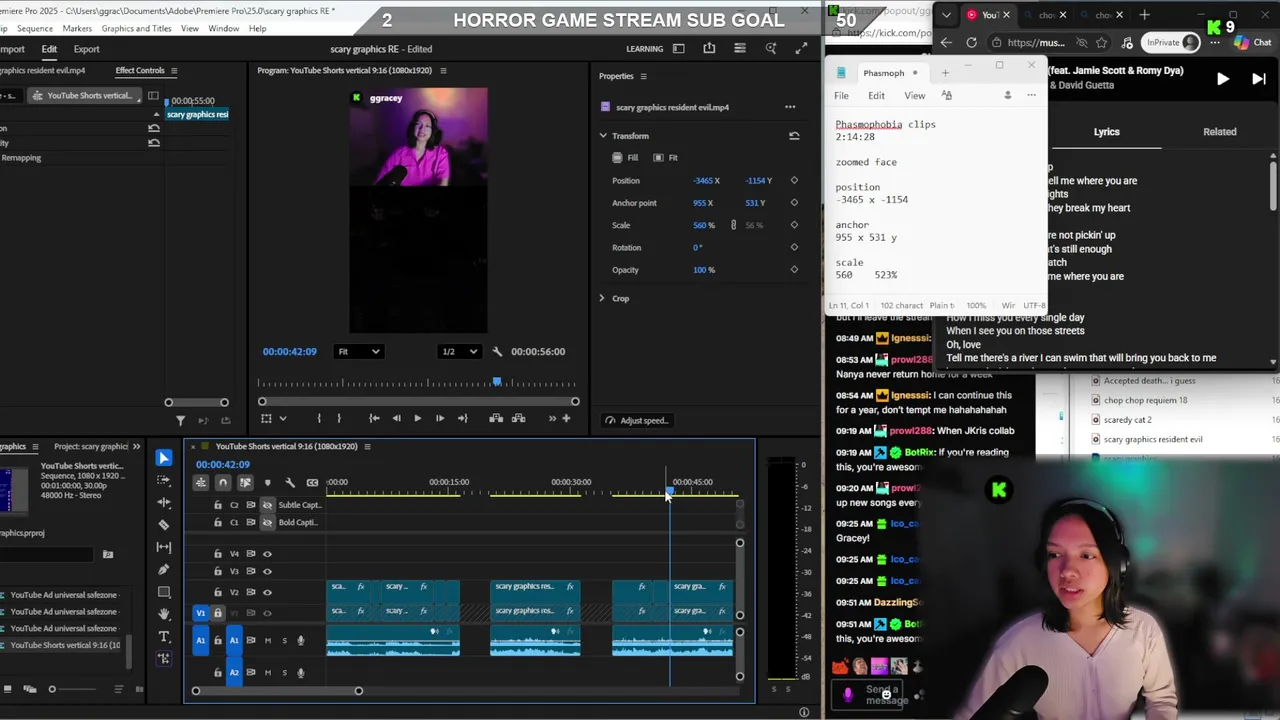This screenshot has height=720, width=1280.
Task: Open Properties panel menu
Action: (643, 76)
